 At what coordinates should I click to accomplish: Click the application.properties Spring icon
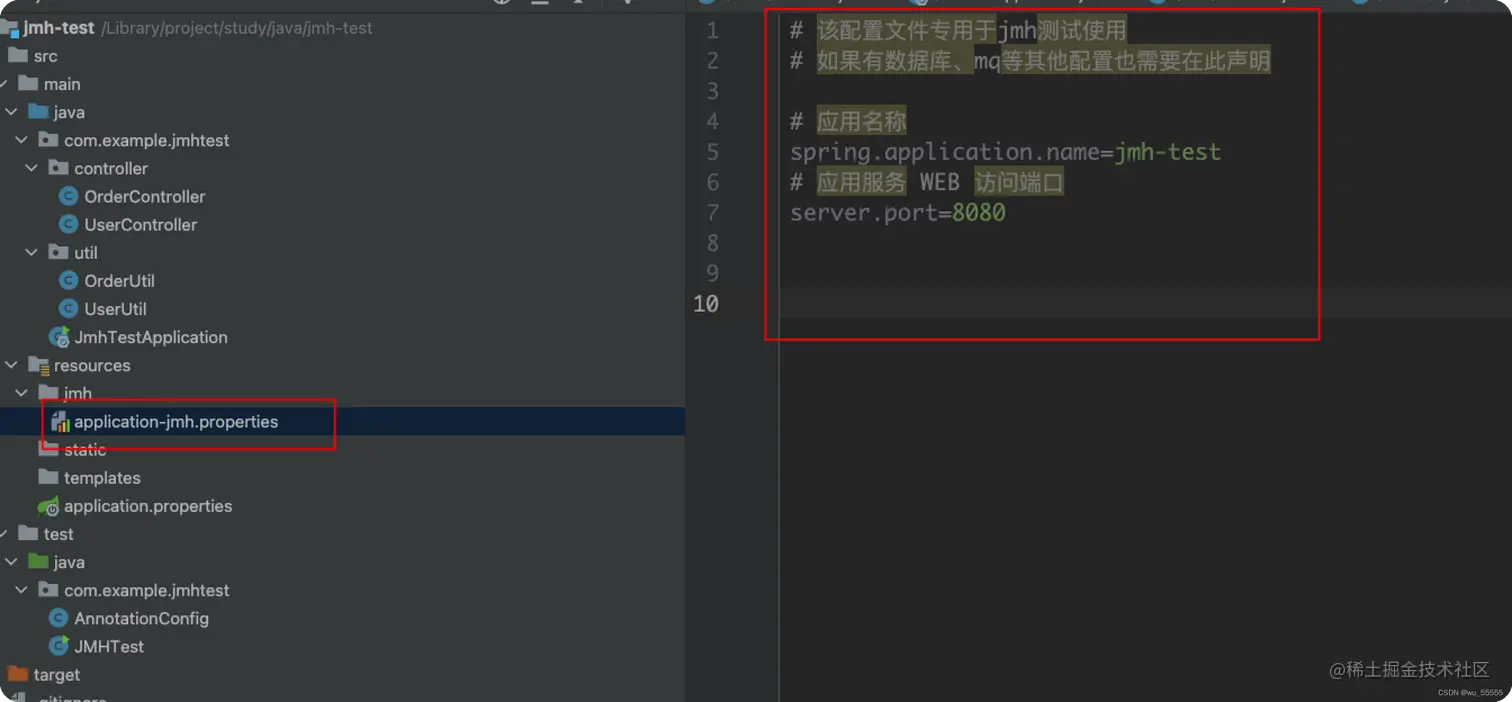pos(48,506)
